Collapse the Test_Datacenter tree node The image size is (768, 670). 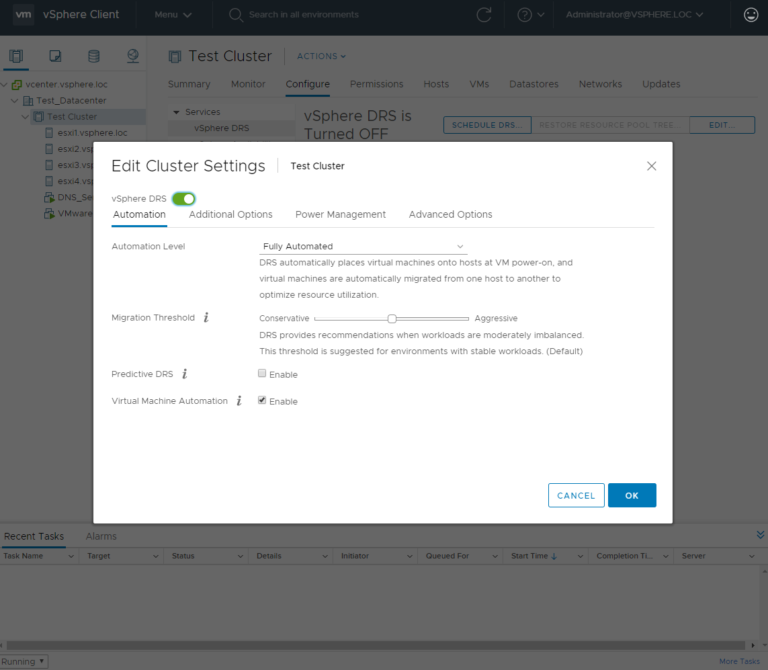15,100
